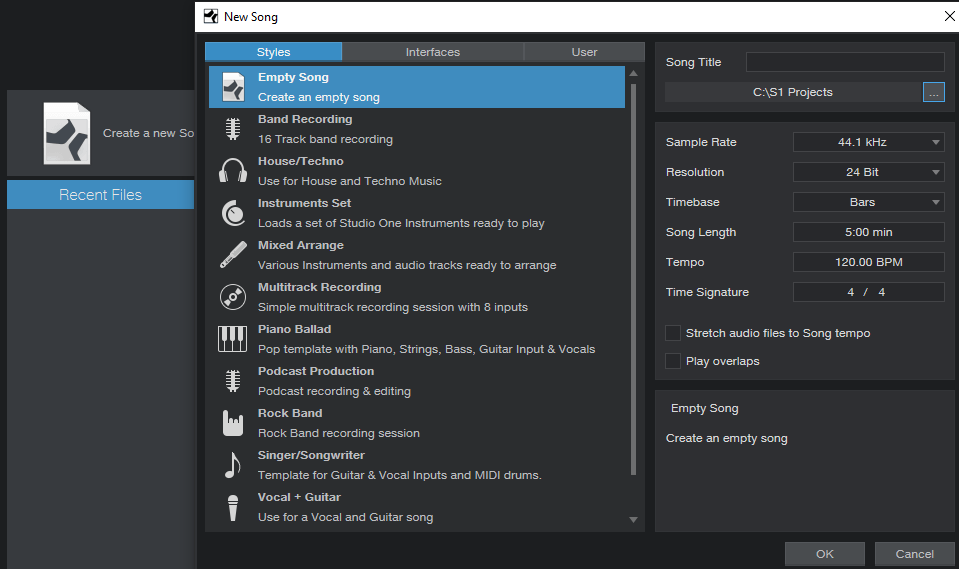Switch to the User tab
The width and height of the screenshot is (959, 569).
584,52
